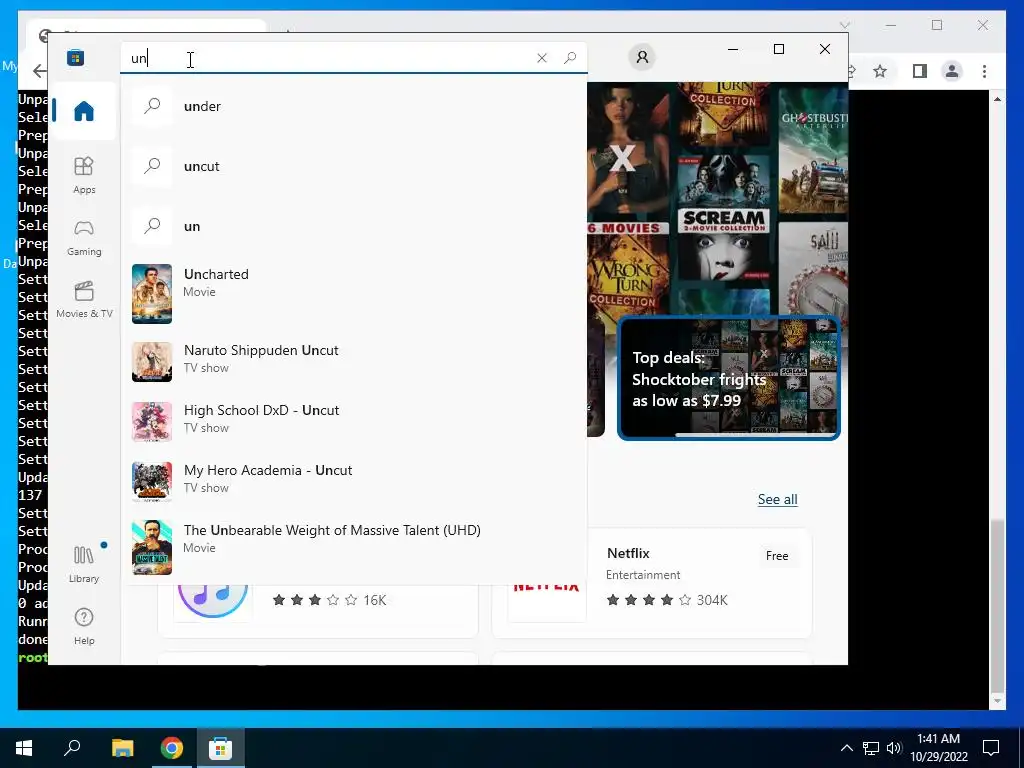Click the magnifier search button in search box
Viewport: 1024px width, 768px height.
tap(570, 58)
